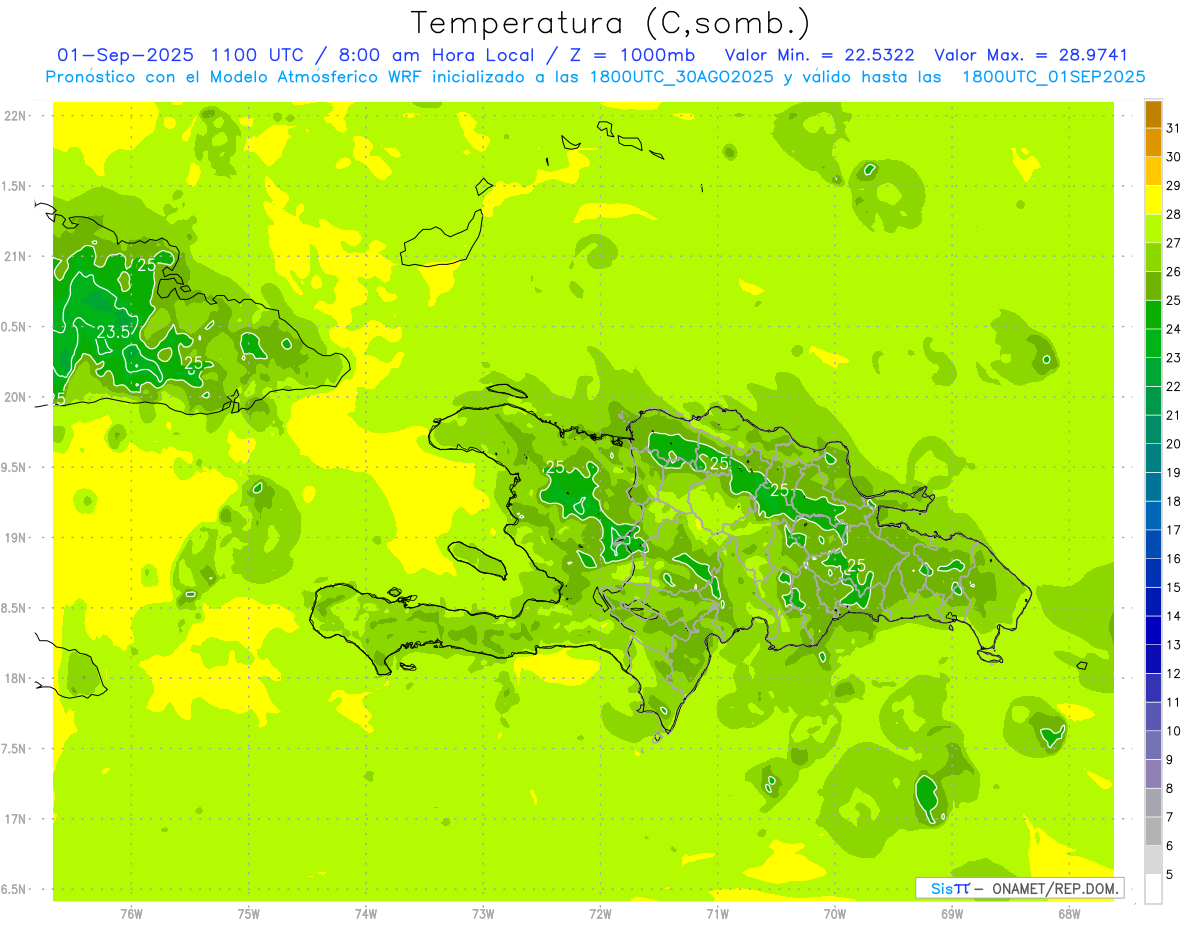The image size is (1200, 927).
Task: Click colorbar label "14"
Action: pyautogui.click(x=1174, y=616)
